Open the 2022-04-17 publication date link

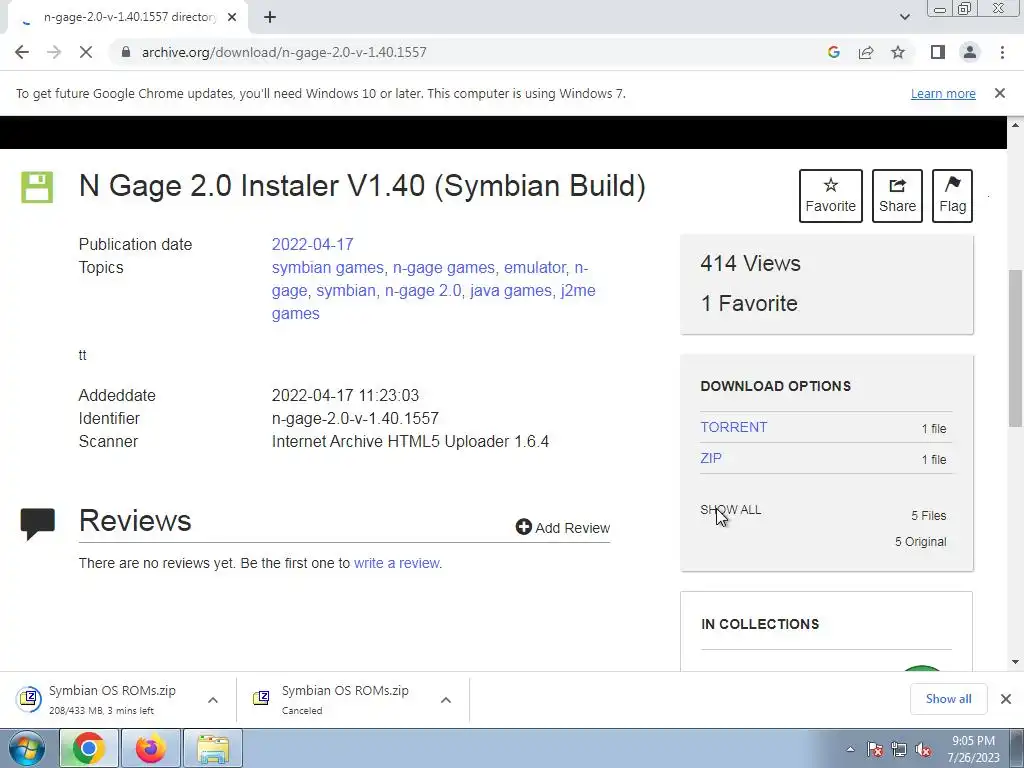click(x=312, y=244)
